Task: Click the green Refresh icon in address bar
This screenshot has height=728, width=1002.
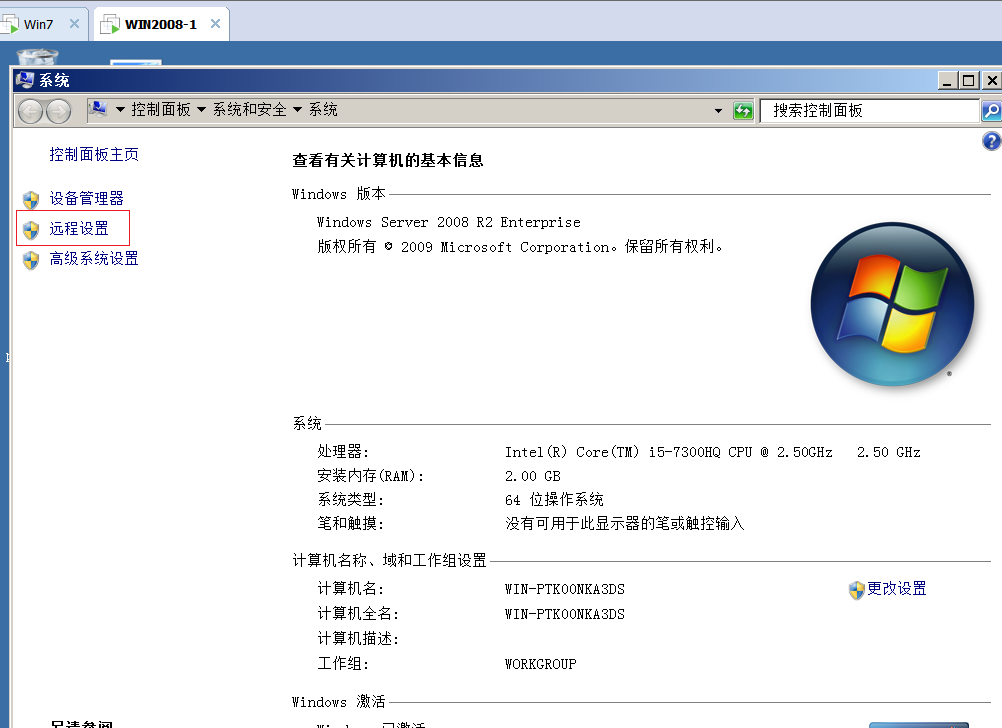Action: (x=743, y=111)
